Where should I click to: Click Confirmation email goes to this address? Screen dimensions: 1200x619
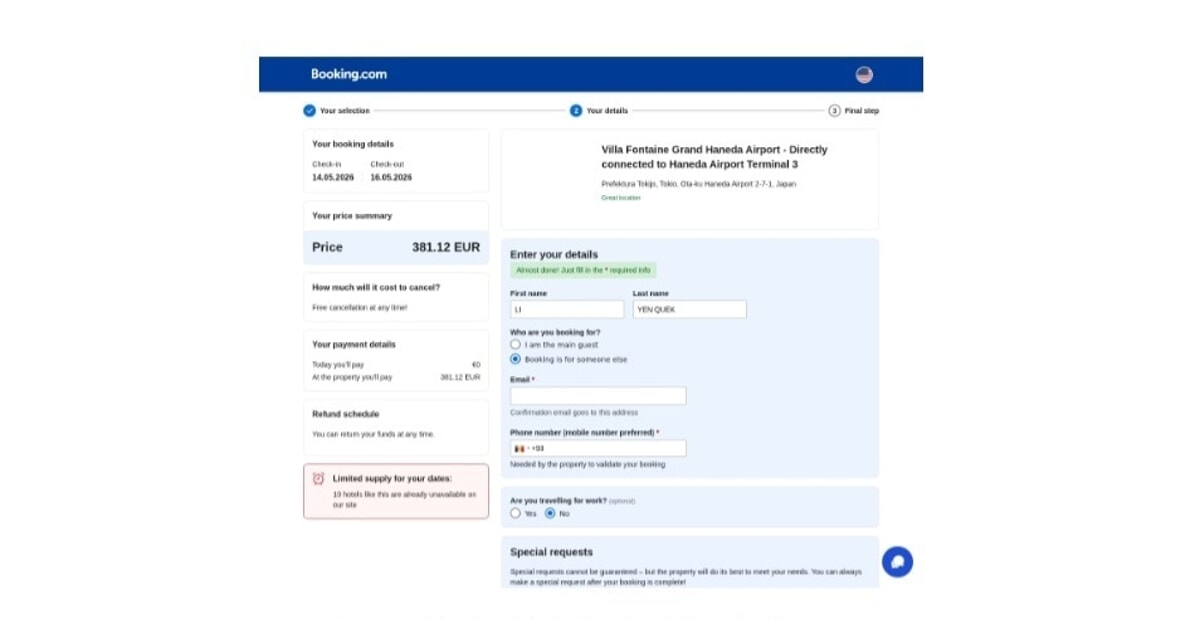574,413
